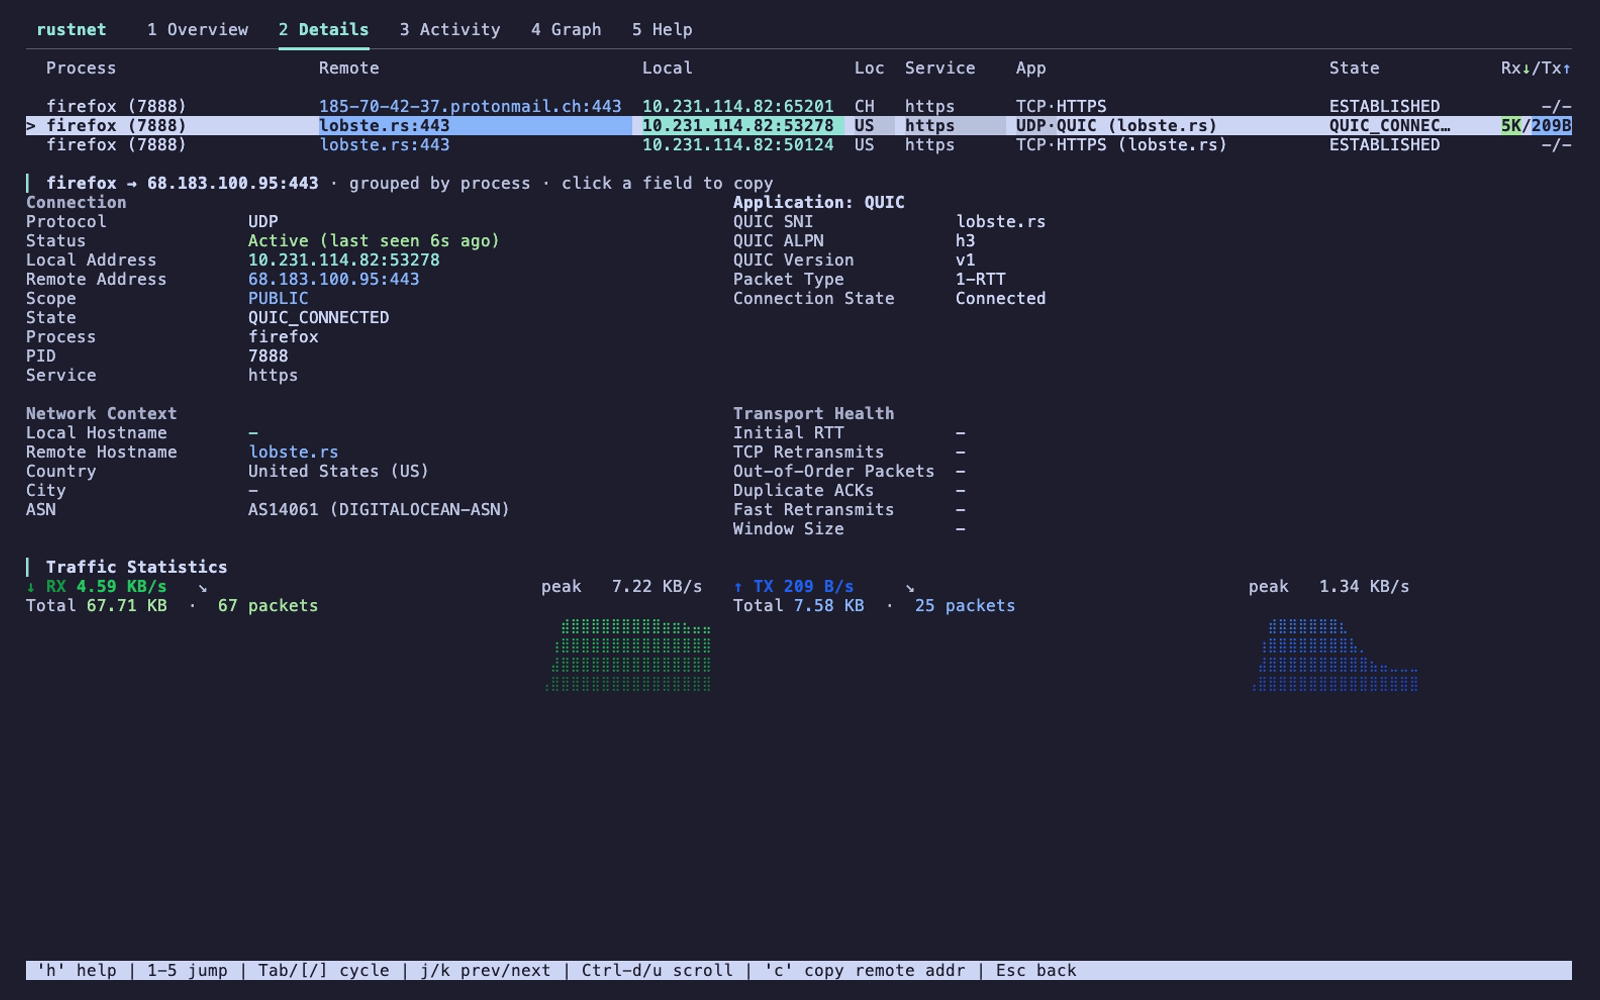This screenshot has height=1000, width=1600.
Task: Copy the Status value Active (last seen 6s ago)
Action: click(374, 241)
